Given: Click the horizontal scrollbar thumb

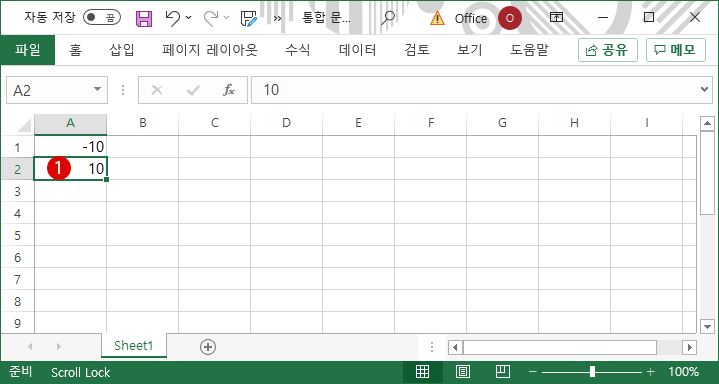Looking at the screenshot, I should tap(560, 347).
